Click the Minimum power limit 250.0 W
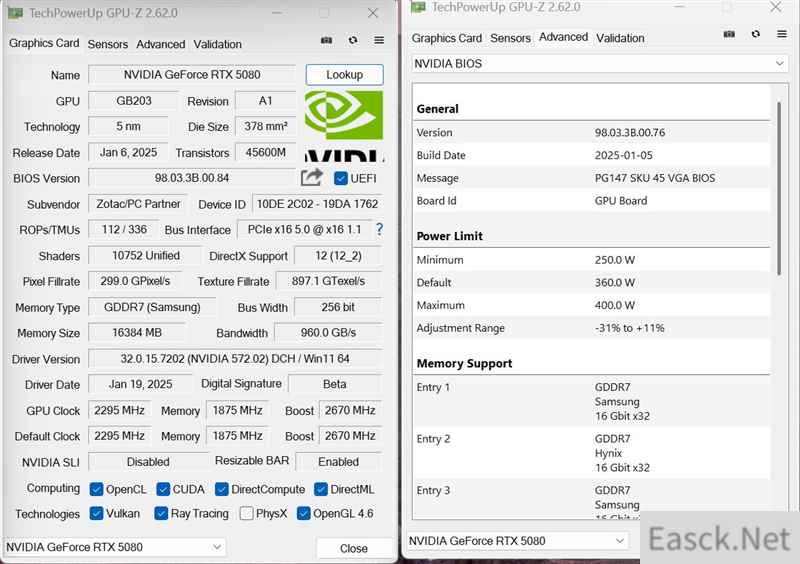Image resolution: width=800 pixels, height=564 pixels. click(x=614, y=260)
